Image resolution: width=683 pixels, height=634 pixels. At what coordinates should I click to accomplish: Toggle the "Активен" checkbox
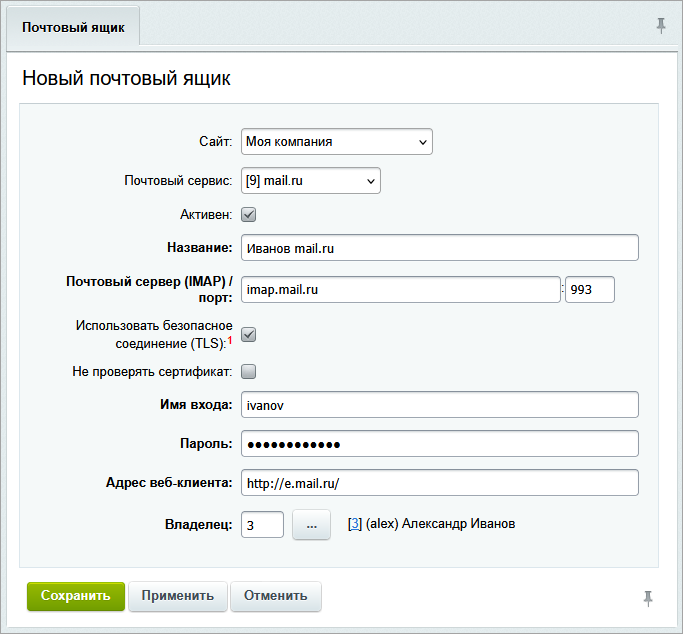coord(249,214)
